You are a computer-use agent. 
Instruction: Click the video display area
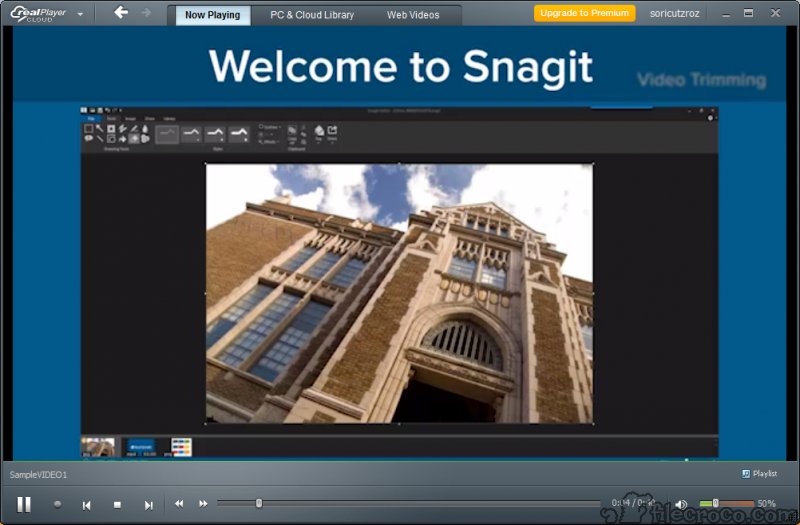pos(399,243)
